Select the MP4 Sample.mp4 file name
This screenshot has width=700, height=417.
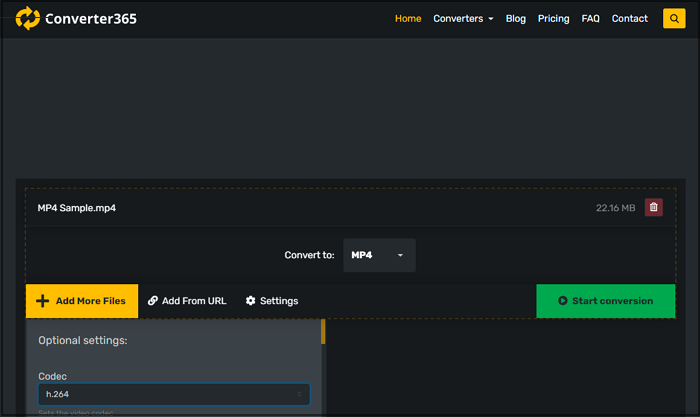(x=77, y=208)
